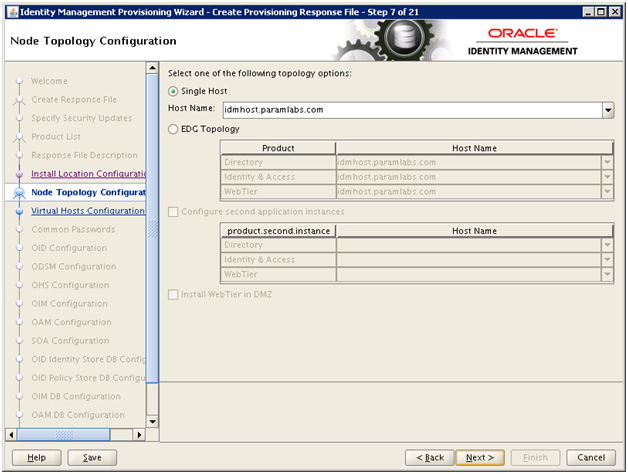Click the step list horizontal scroll left arrow
Image resolution: width=628 pixels, height=474 pixels.
click(11, 435)
